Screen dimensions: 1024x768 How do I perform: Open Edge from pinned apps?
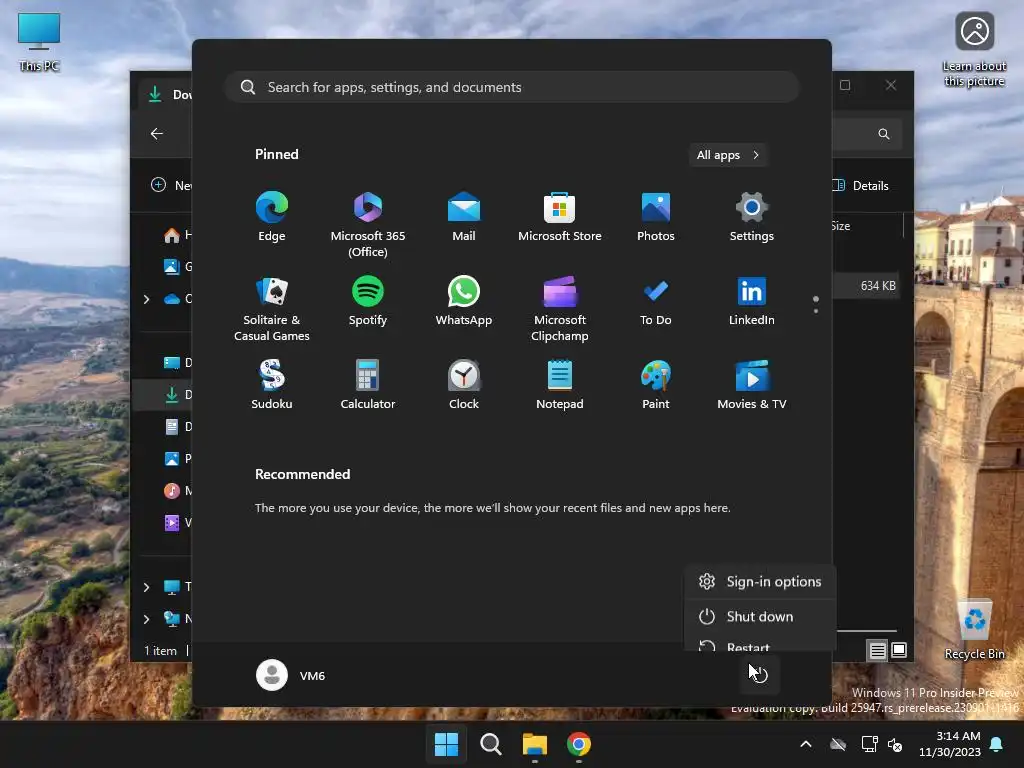[x=272, y=217]
